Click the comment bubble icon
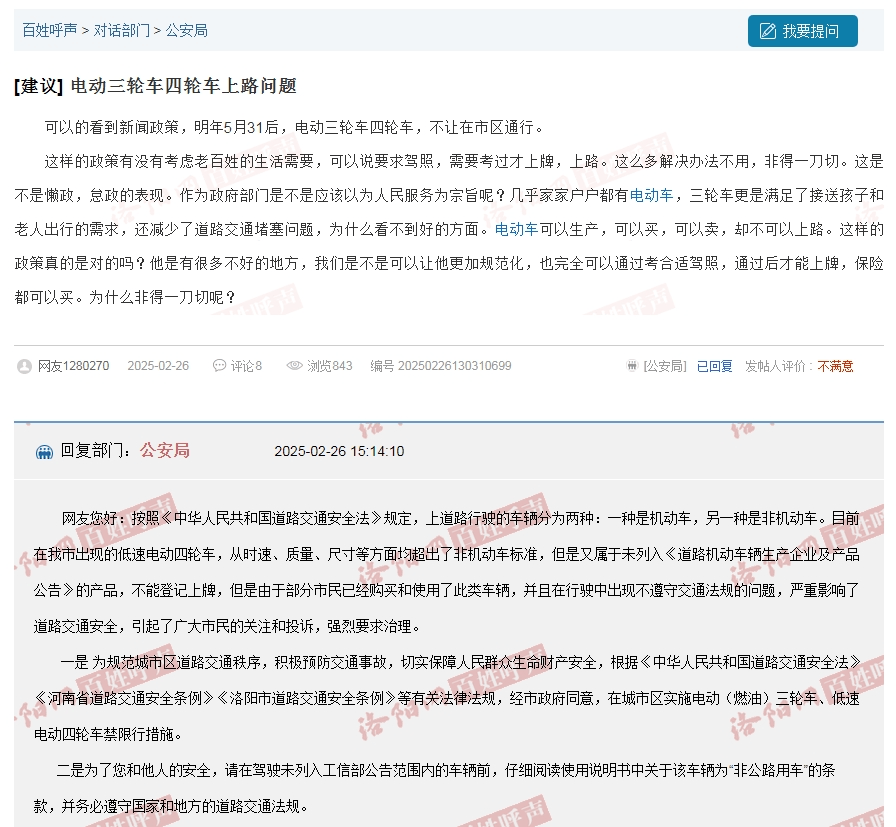 click(219, 365)
